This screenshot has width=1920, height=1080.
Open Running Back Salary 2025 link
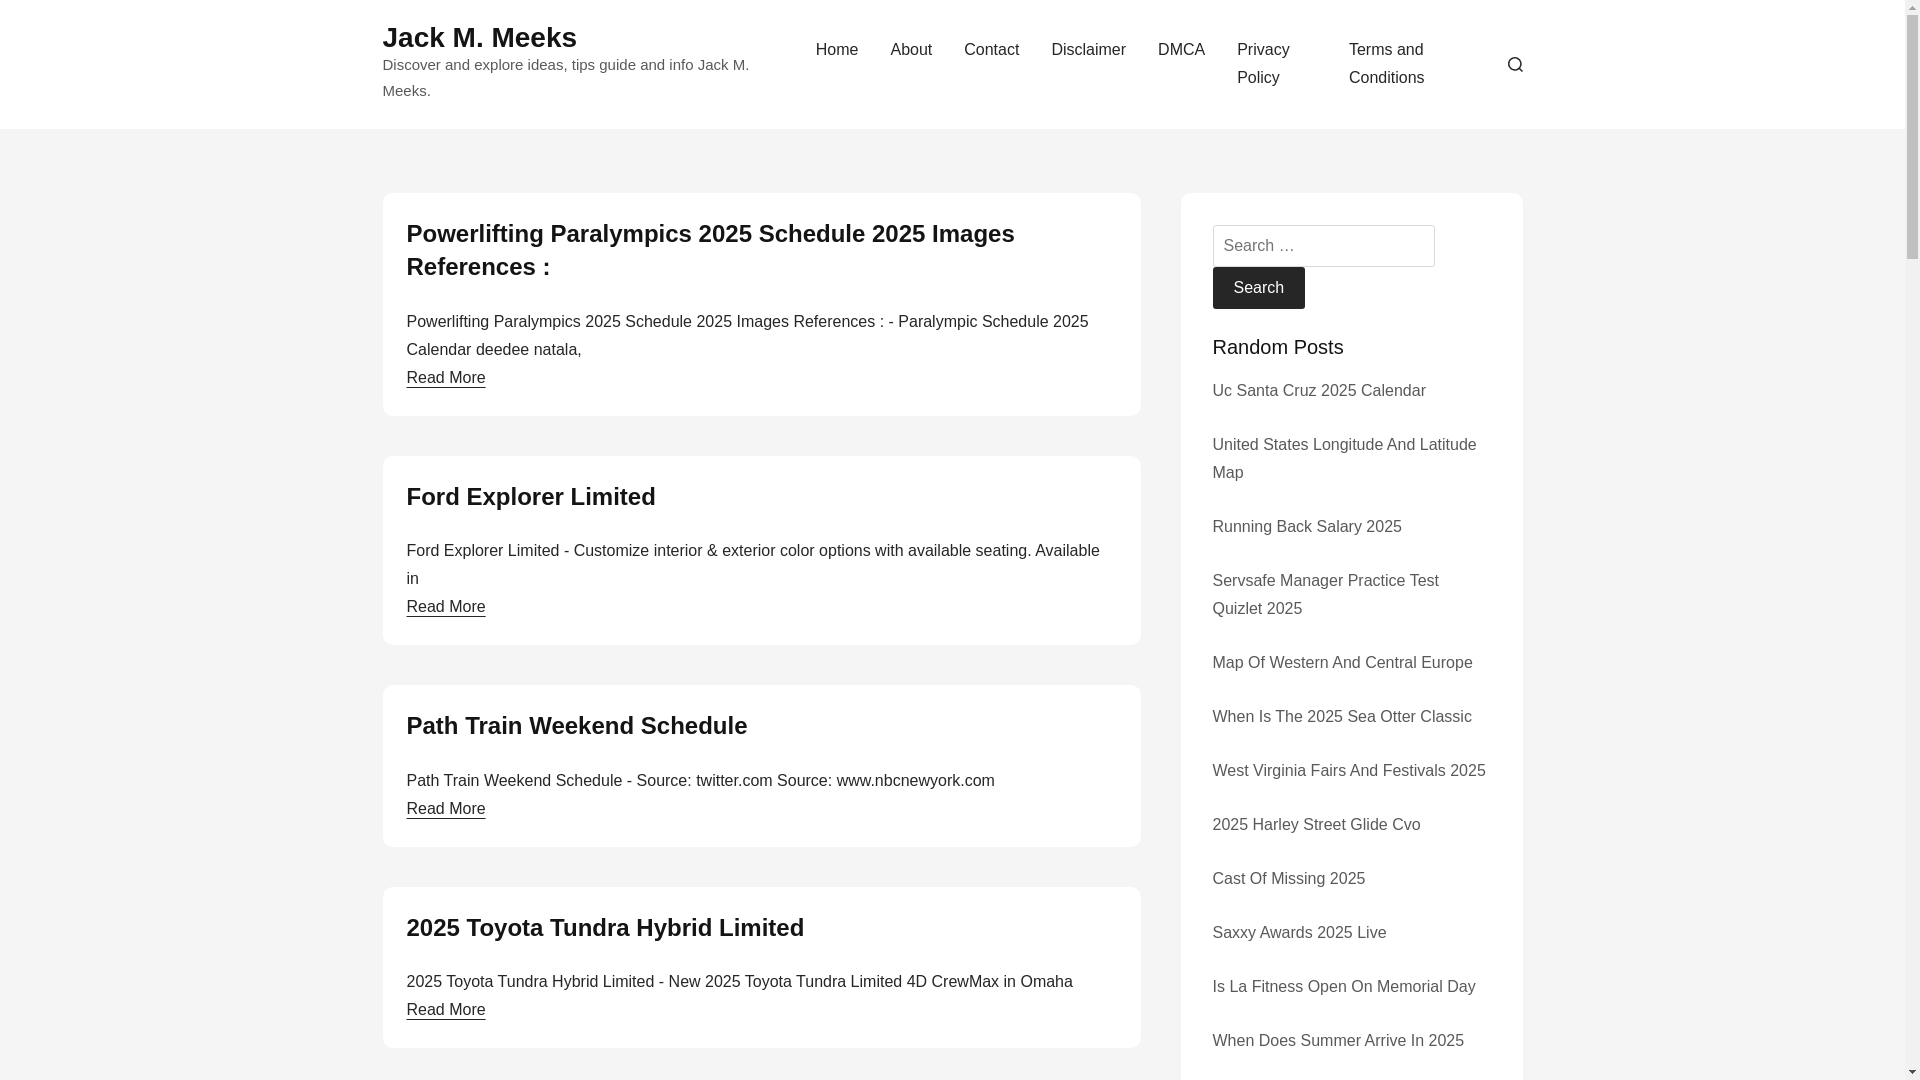(x=1306, y=527)
